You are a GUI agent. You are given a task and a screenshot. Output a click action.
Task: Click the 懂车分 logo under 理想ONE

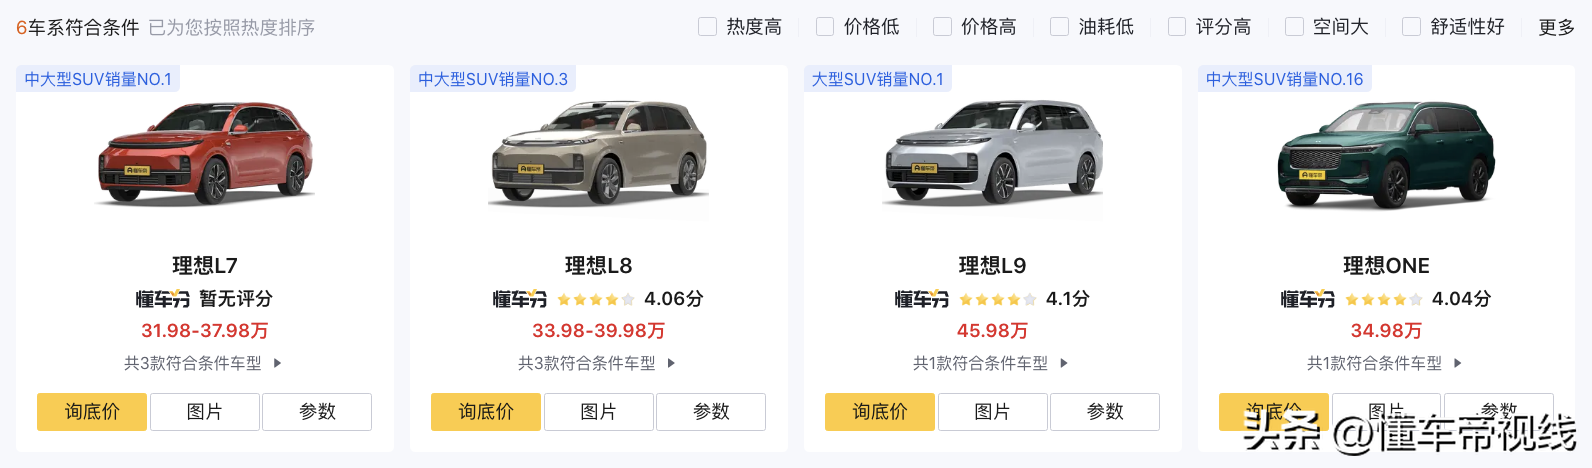point(1308,299)
